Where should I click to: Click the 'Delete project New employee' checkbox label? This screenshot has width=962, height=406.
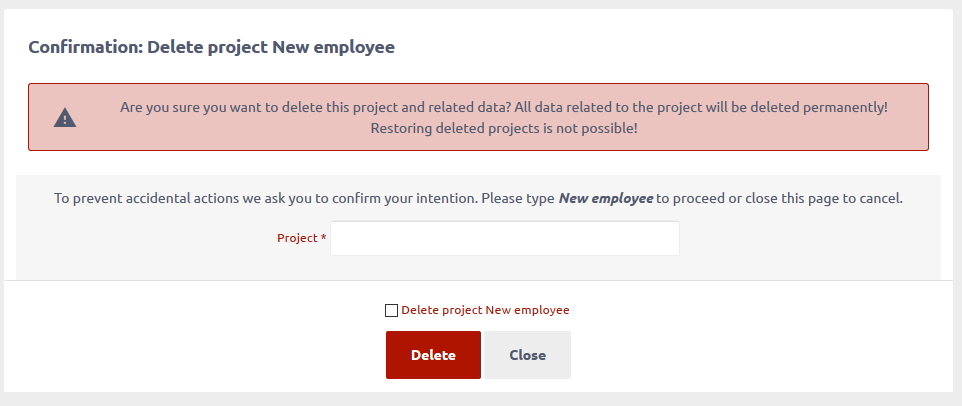point(485,310)
